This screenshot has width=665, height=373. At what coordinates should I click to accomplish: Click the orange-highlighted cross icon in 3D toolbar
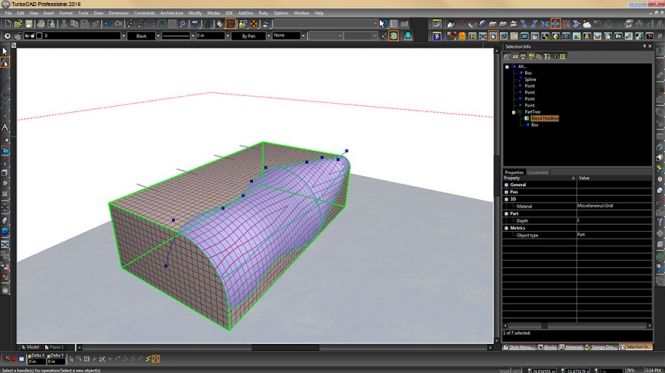(x=555, y=24)
